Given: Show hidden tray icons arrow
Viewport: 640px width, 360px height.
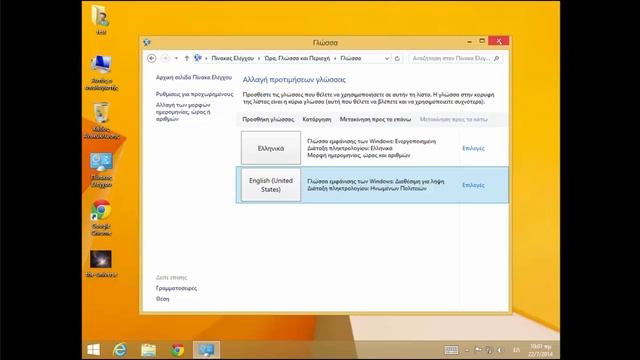Looking at the screenshot, I should pos(467,350).
